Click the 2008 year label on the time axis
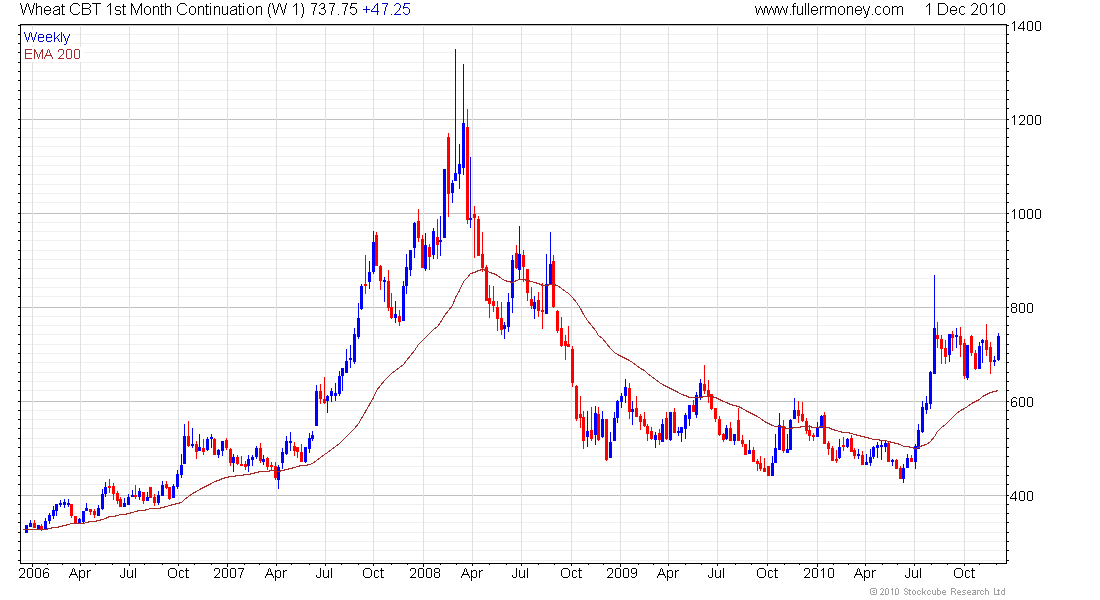Screen dimensions: 1100x600 tap(425, 573)
